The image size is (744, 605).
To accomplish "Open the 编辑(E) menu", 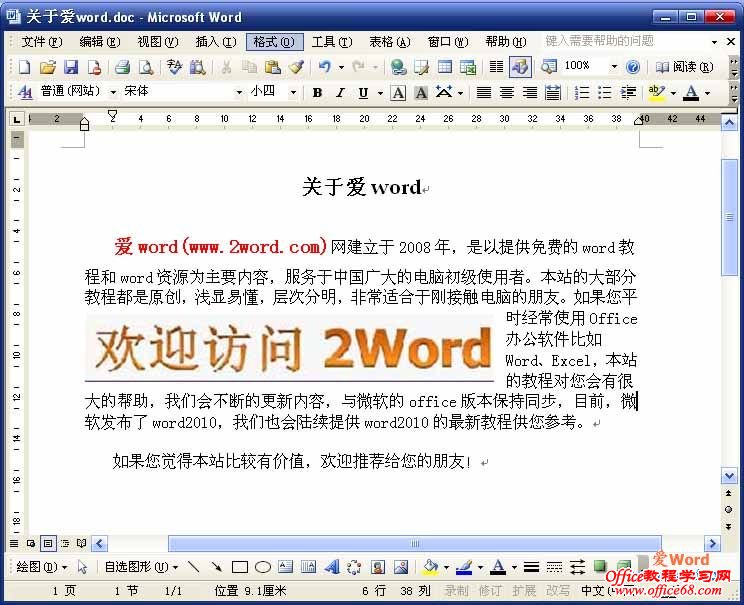I will click(x=100, y=42).
